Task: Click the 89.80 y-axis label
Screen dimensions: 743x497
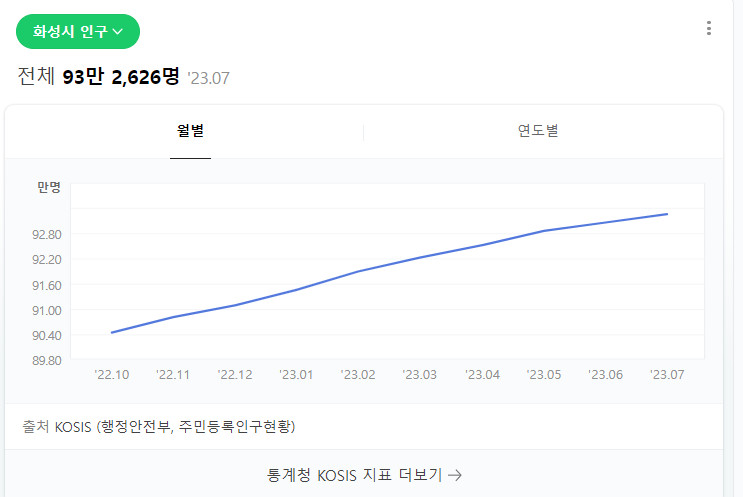Action: point(46,361)
